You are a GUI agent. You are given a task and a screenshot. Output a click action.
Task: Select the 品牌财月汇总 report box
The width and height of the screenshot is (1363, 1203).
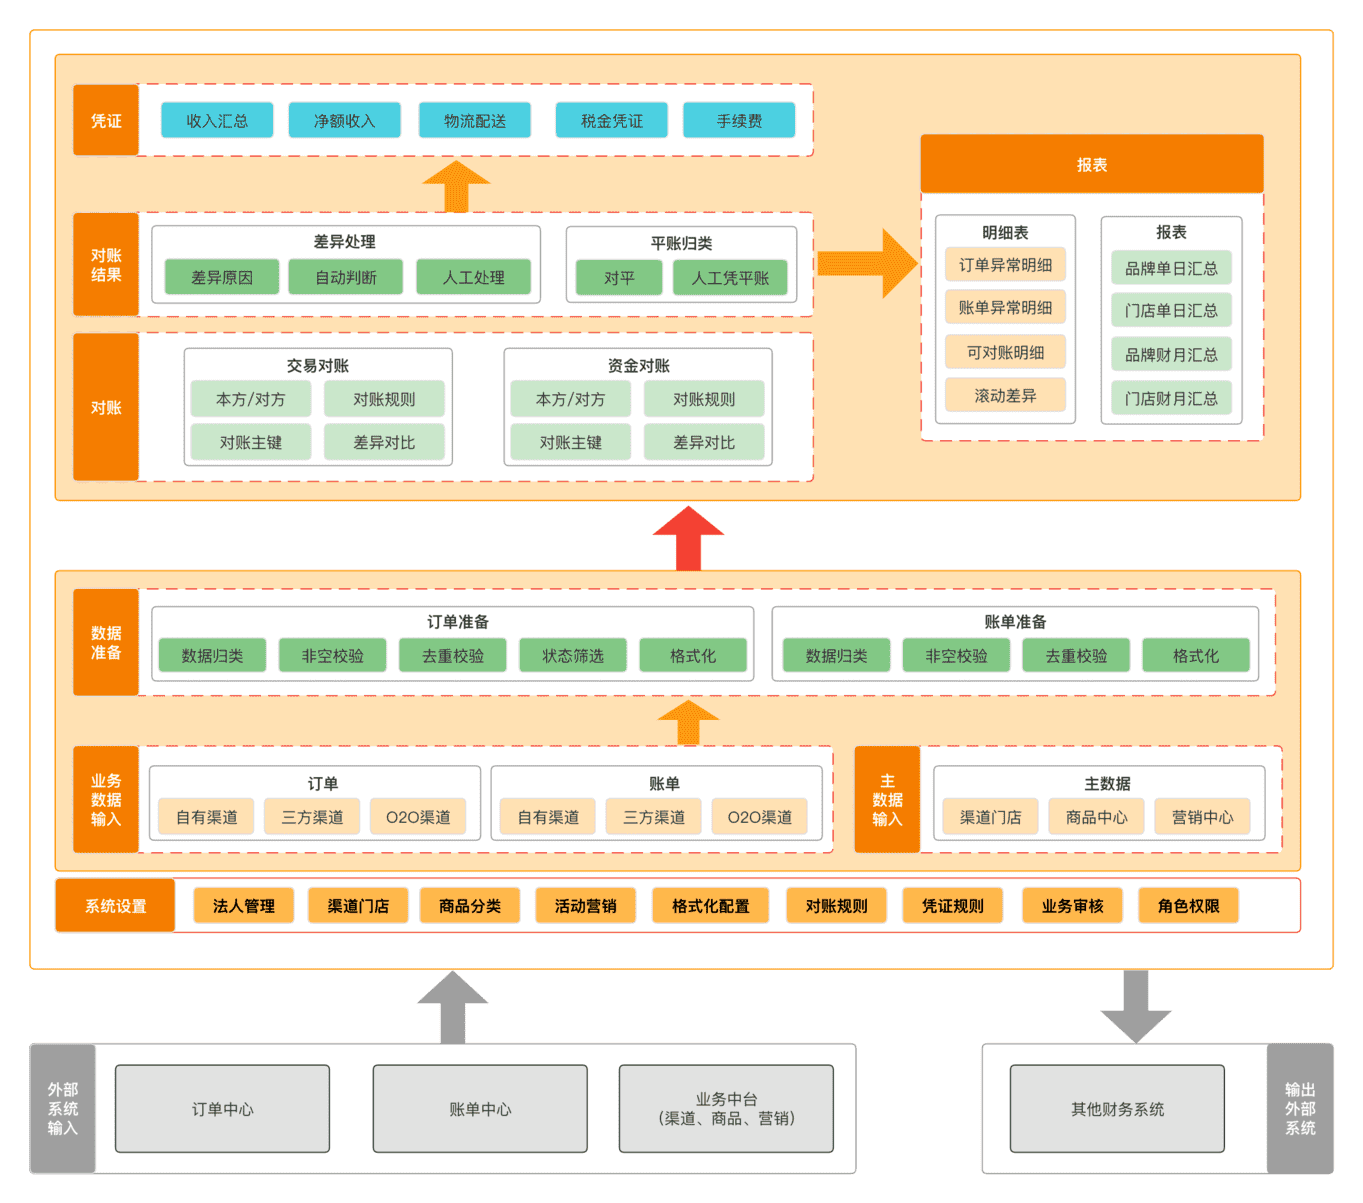[x=1172, y=354]
